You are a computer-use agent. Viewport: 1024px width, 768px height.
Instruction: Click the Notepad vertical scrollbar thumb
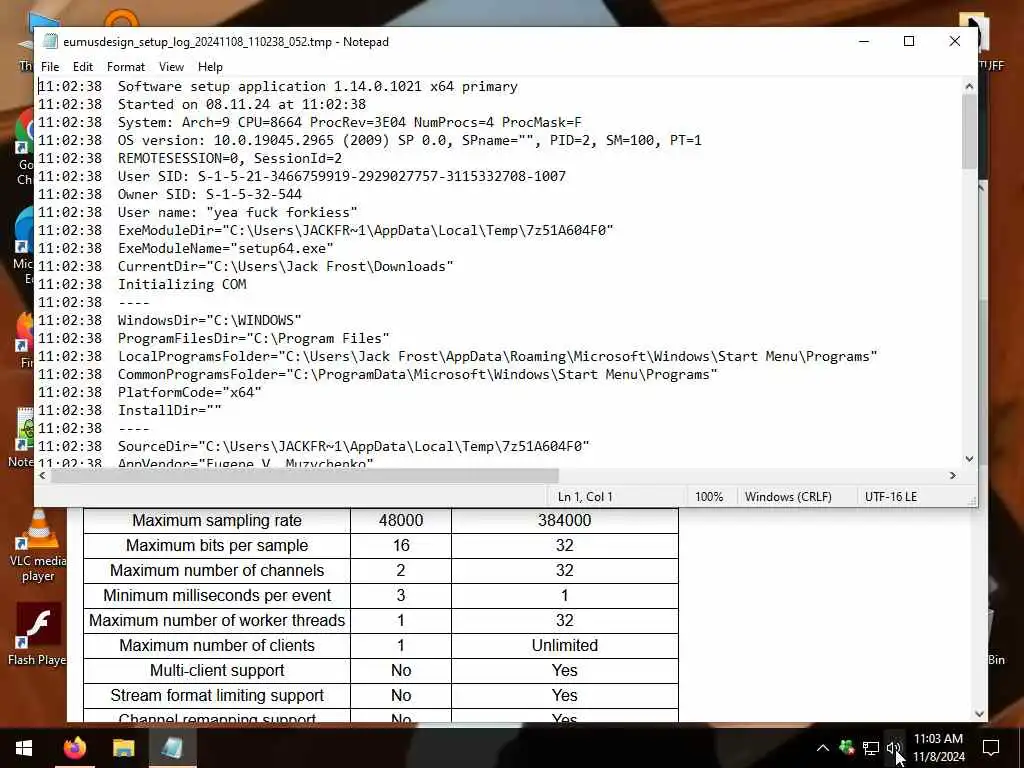pos(969,132)
